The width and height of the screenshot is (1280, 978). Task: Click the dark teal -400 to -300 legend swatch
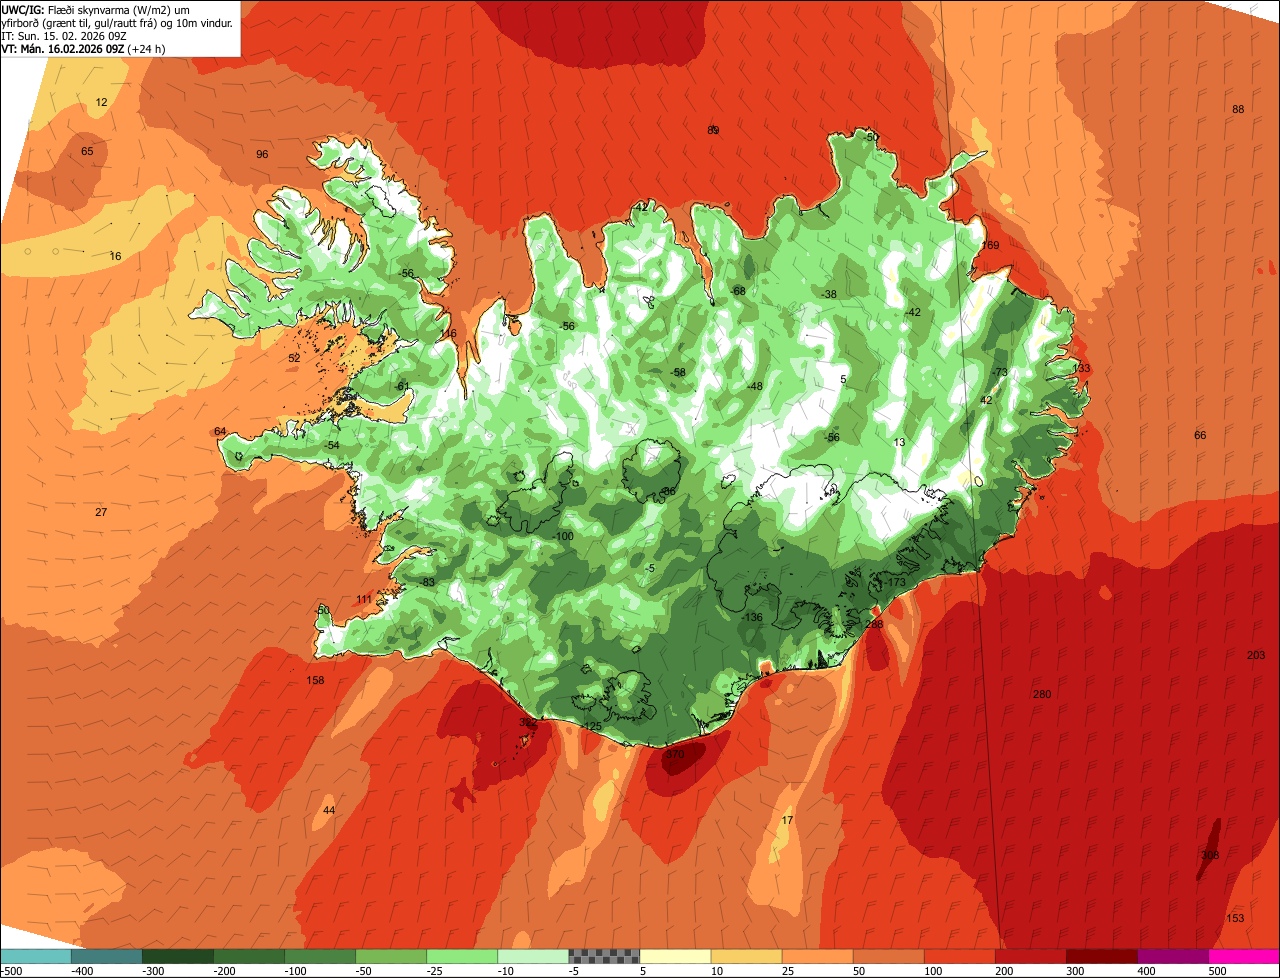tap(106, 956)
